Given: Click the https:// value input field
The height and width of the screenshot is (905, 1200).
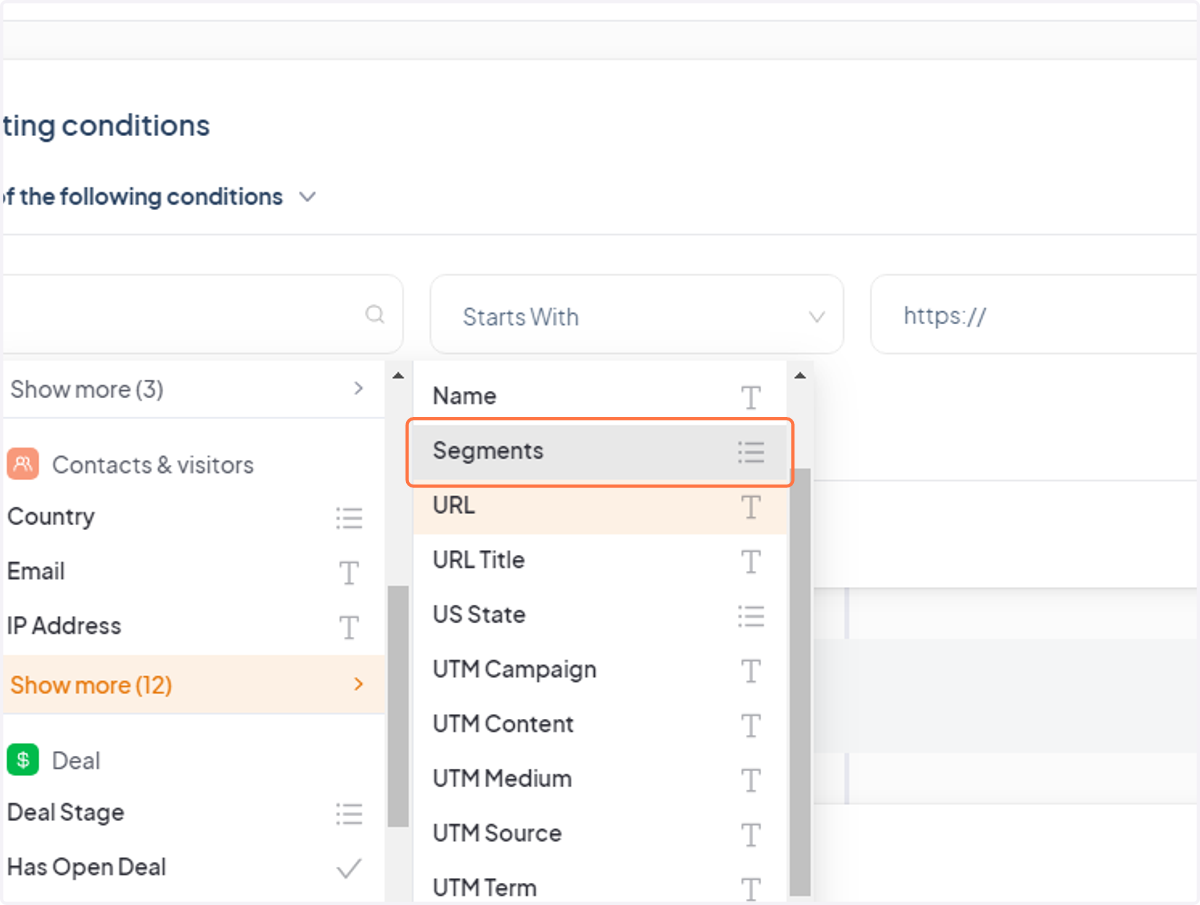Looking at the screenshot, I should tap(1035, 315).
